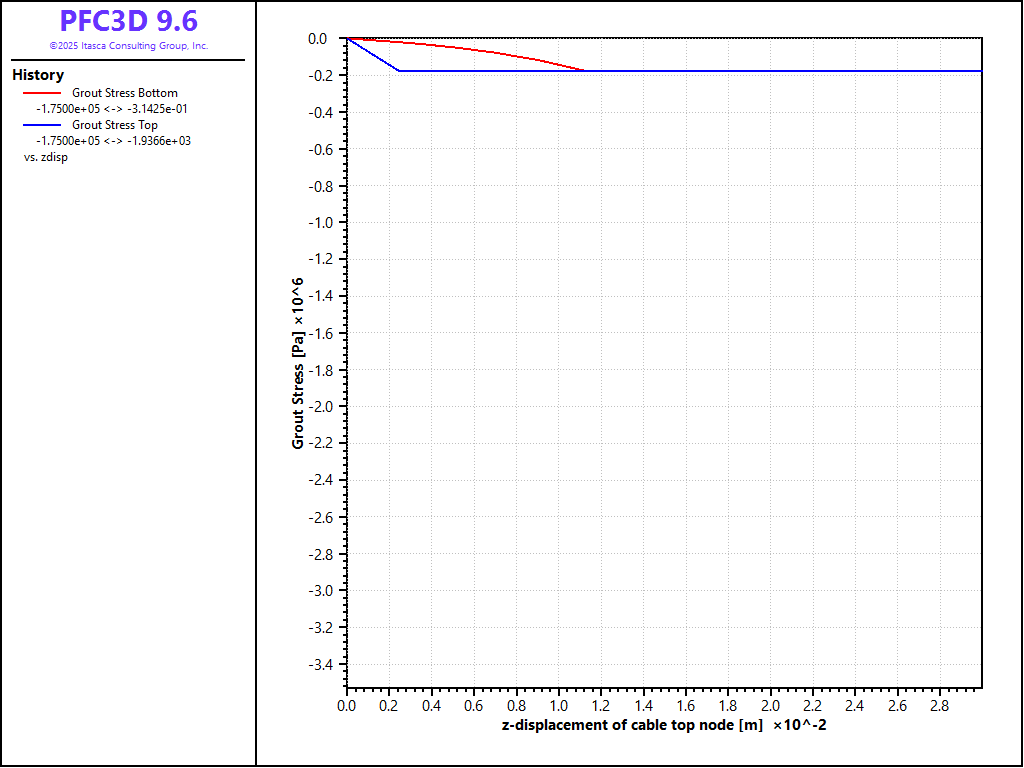Select the Grout Stress Bottom legend label
1024x768 pixels.
click(x=124, y=93)
